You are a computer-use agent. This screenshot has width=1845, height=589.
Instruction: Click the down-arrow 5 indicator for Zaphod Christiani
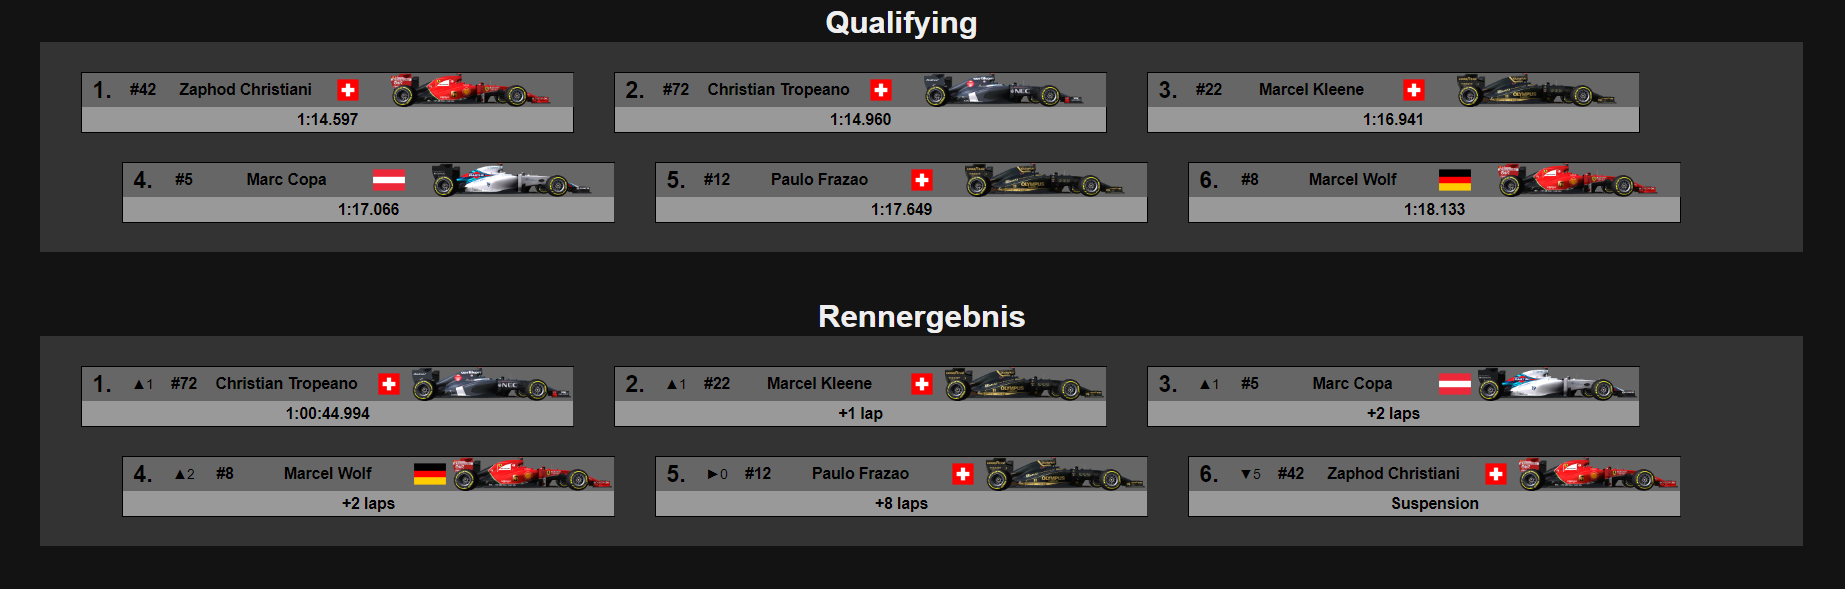[1251, 474]
